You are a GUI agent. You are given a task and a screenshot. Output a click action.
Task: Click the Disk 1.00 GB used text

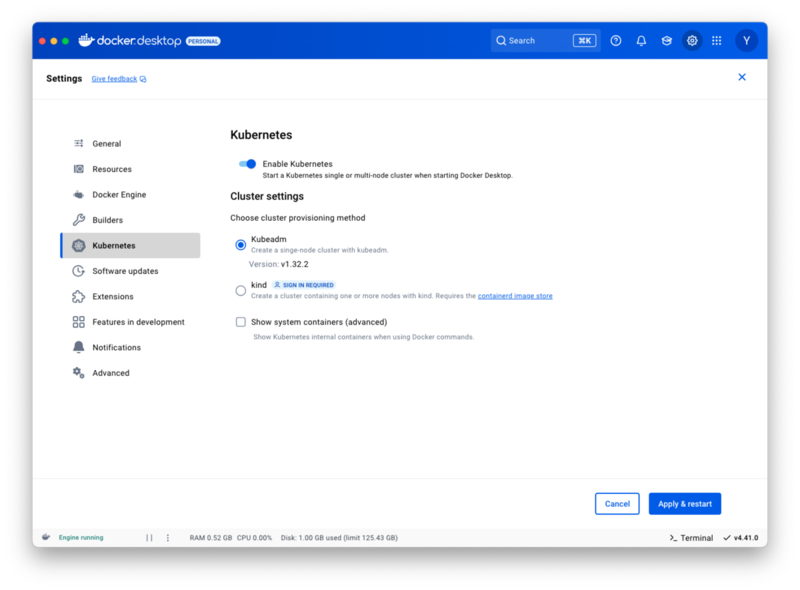point(339,538)
